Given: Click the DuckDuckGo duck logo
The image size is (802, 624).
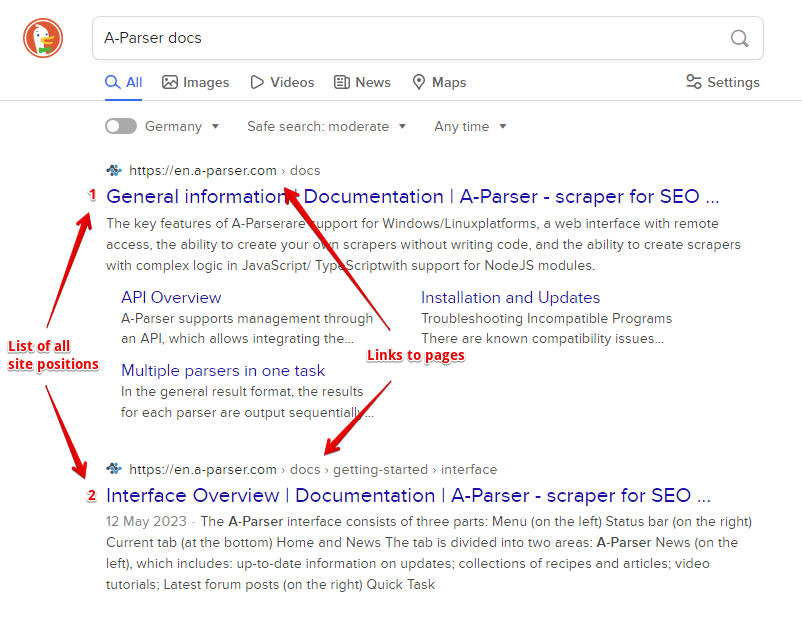Looking at the screenshot, I should [43, 38].
